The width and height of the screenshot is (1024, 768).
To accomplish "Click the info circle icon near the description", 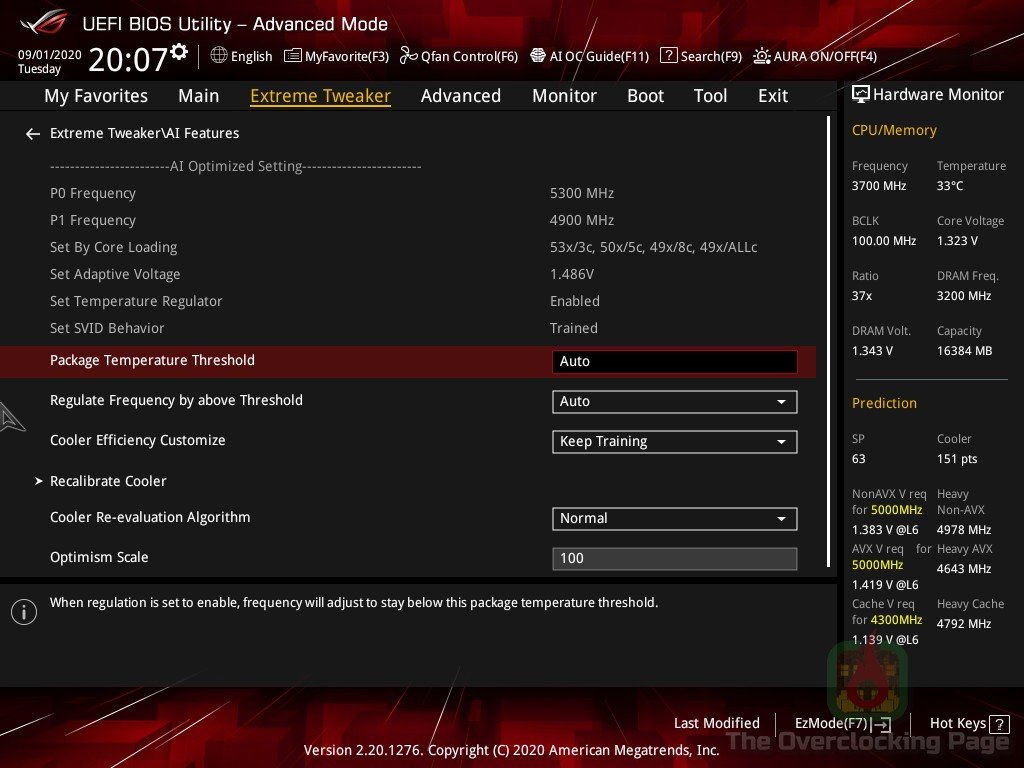I will tap(24, 611).
